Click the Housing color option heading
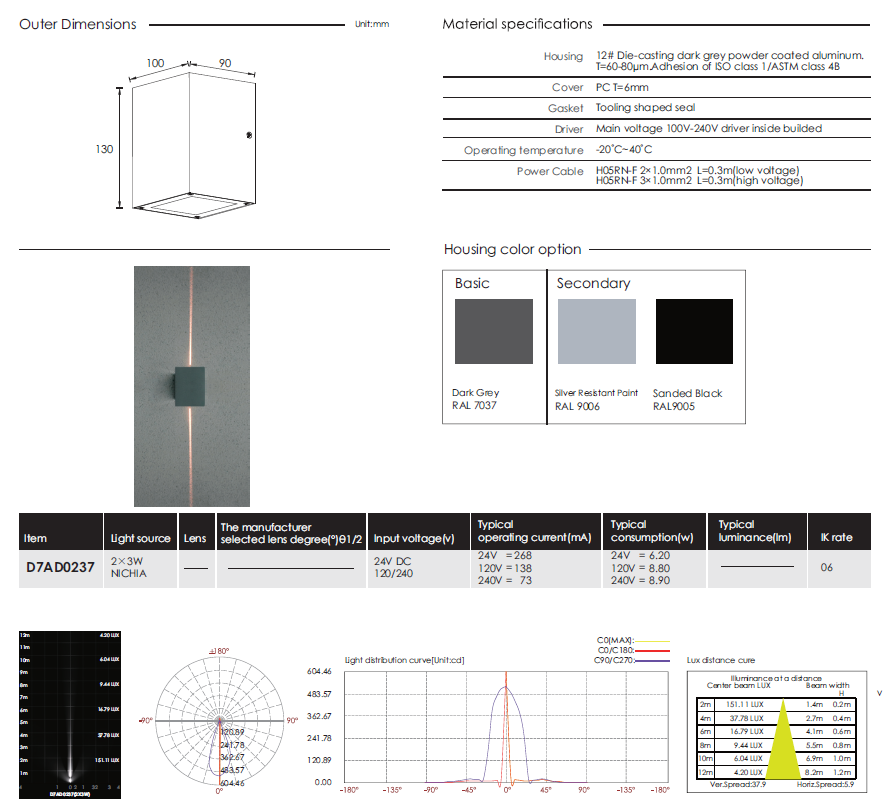The height and width of the screenshot is (801, 890). point(512,249)
